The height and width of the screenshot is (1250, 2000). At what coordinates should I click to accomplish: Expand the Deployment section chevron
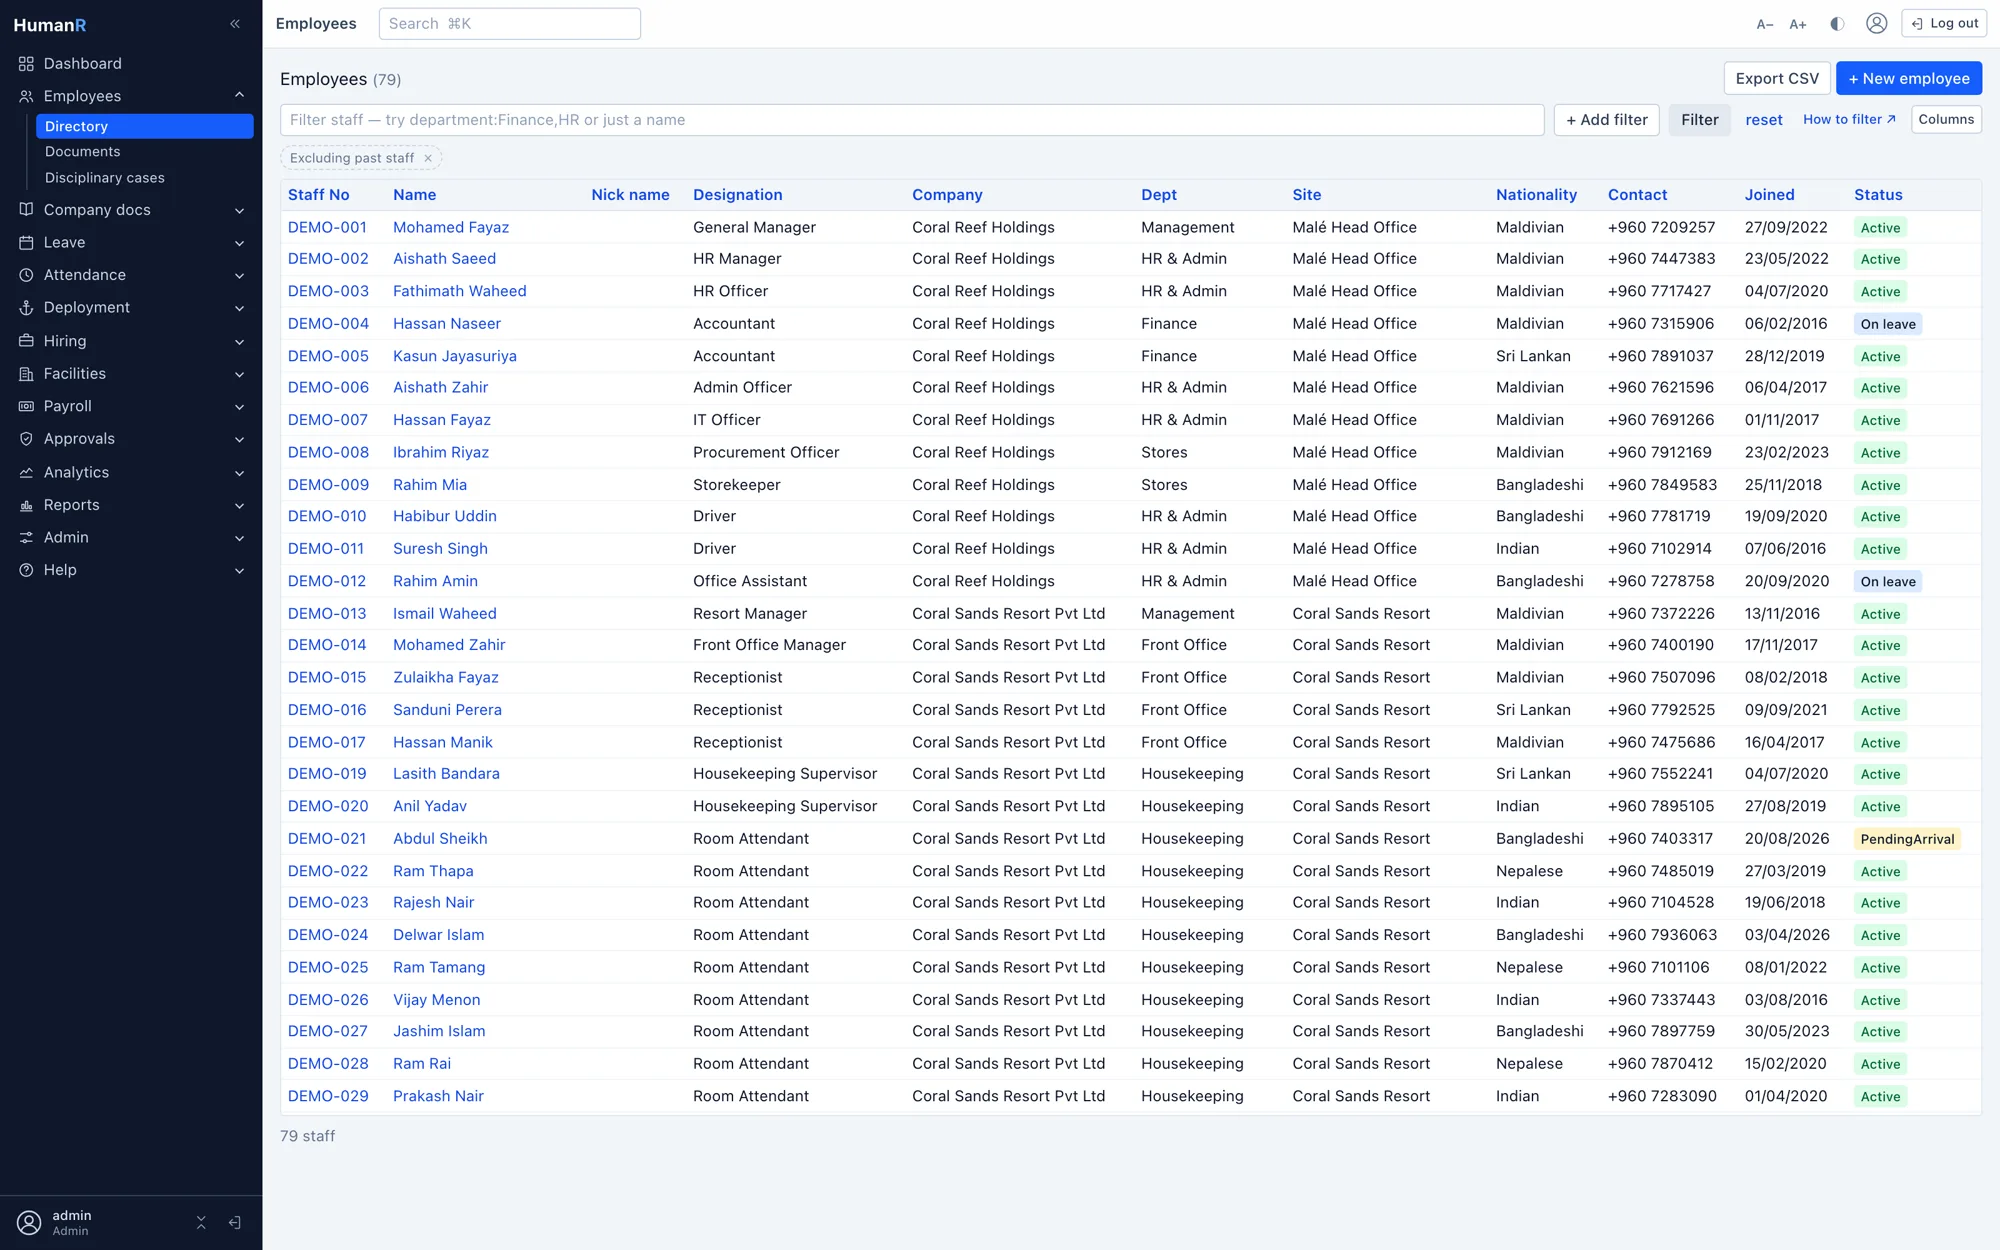[239, 308]
